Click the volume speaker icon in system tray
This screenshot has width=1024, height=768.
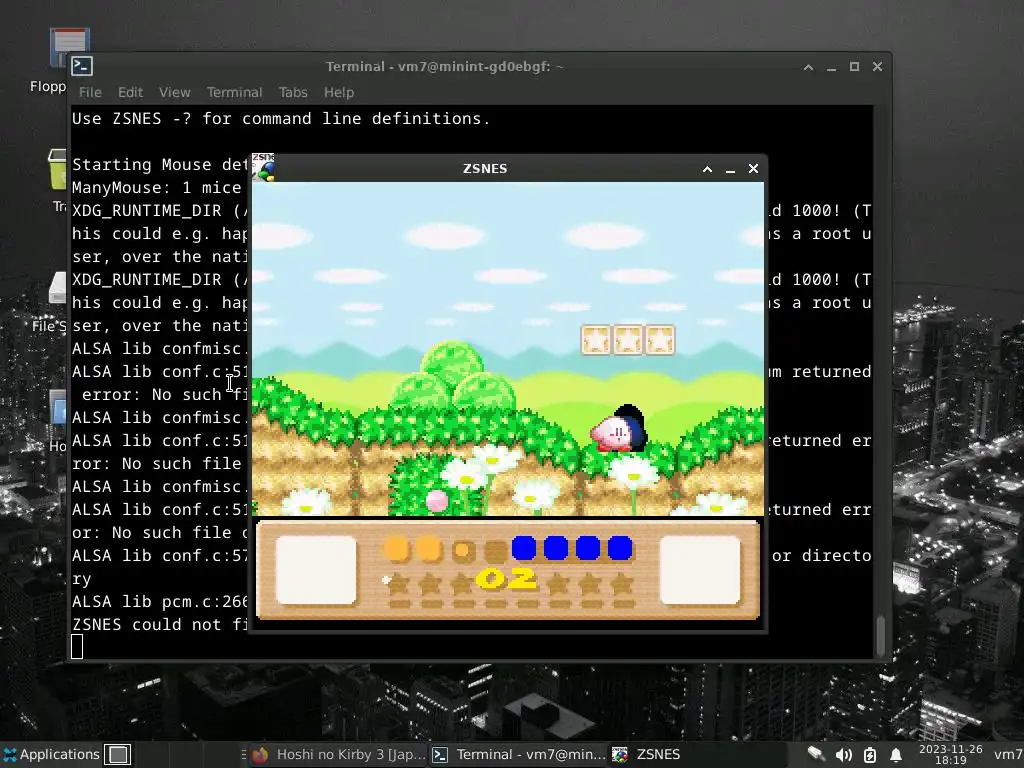click(843, 755)
